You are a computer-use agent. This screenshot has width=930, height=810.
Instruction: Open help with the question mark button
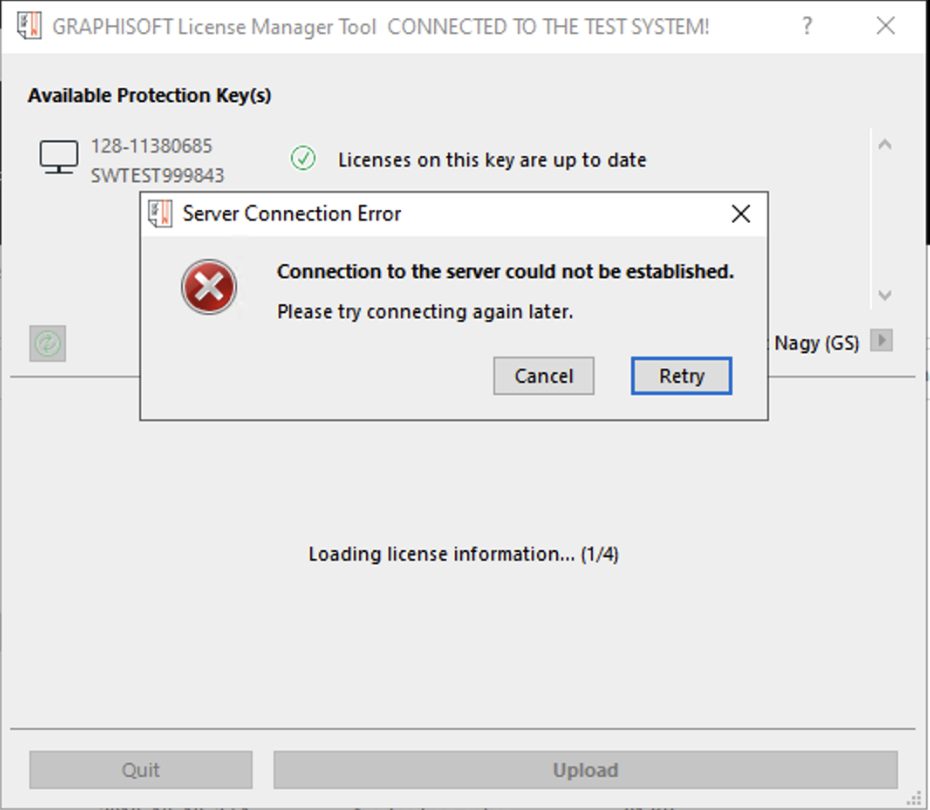pyautogui.click(x=807, y=25)
